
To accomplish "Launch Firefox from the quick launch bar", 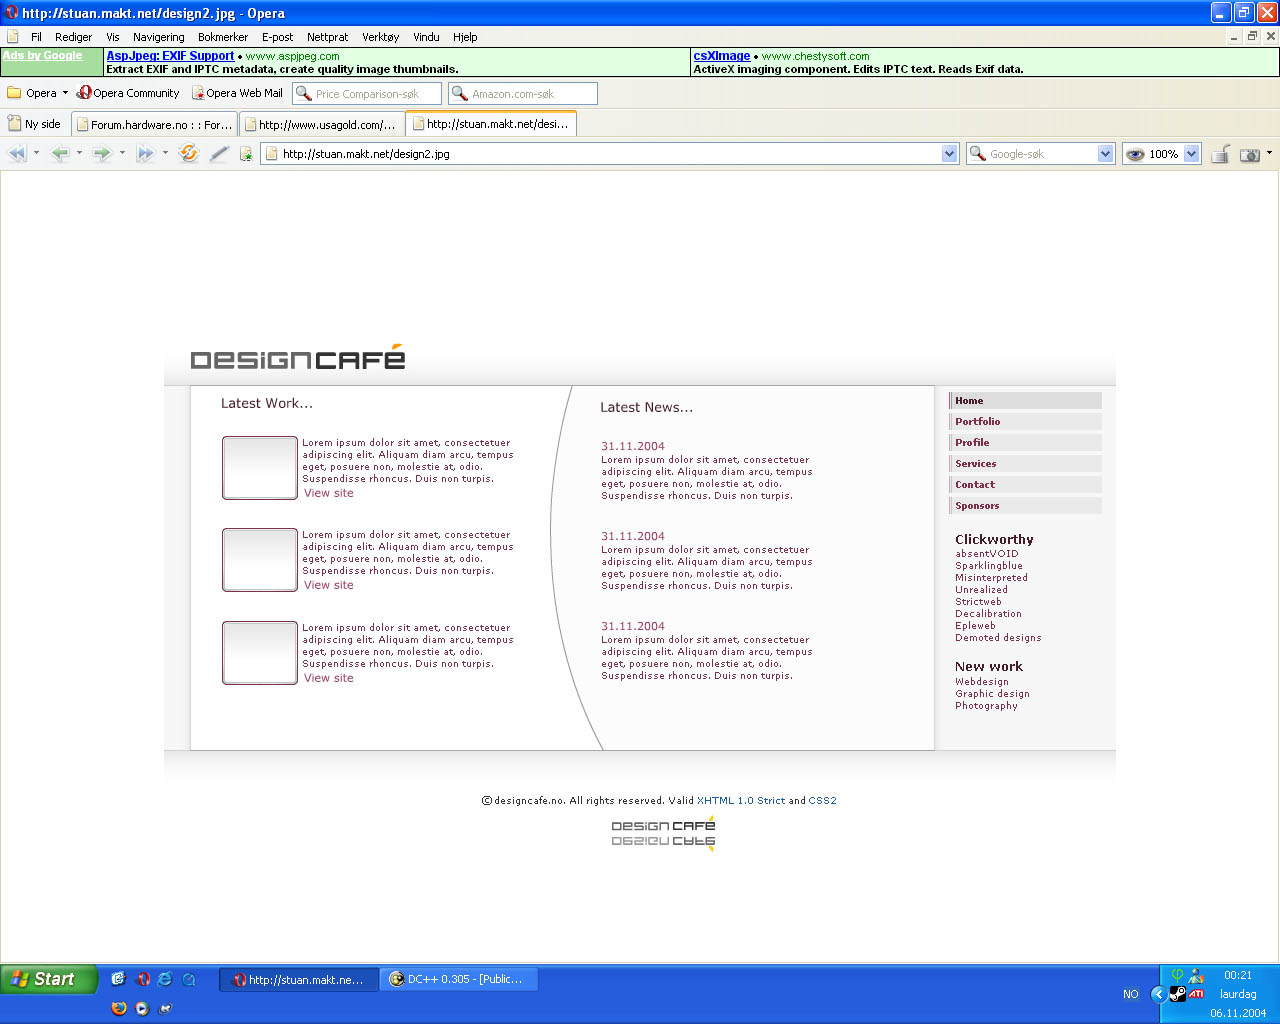I will click(119, 1008).
